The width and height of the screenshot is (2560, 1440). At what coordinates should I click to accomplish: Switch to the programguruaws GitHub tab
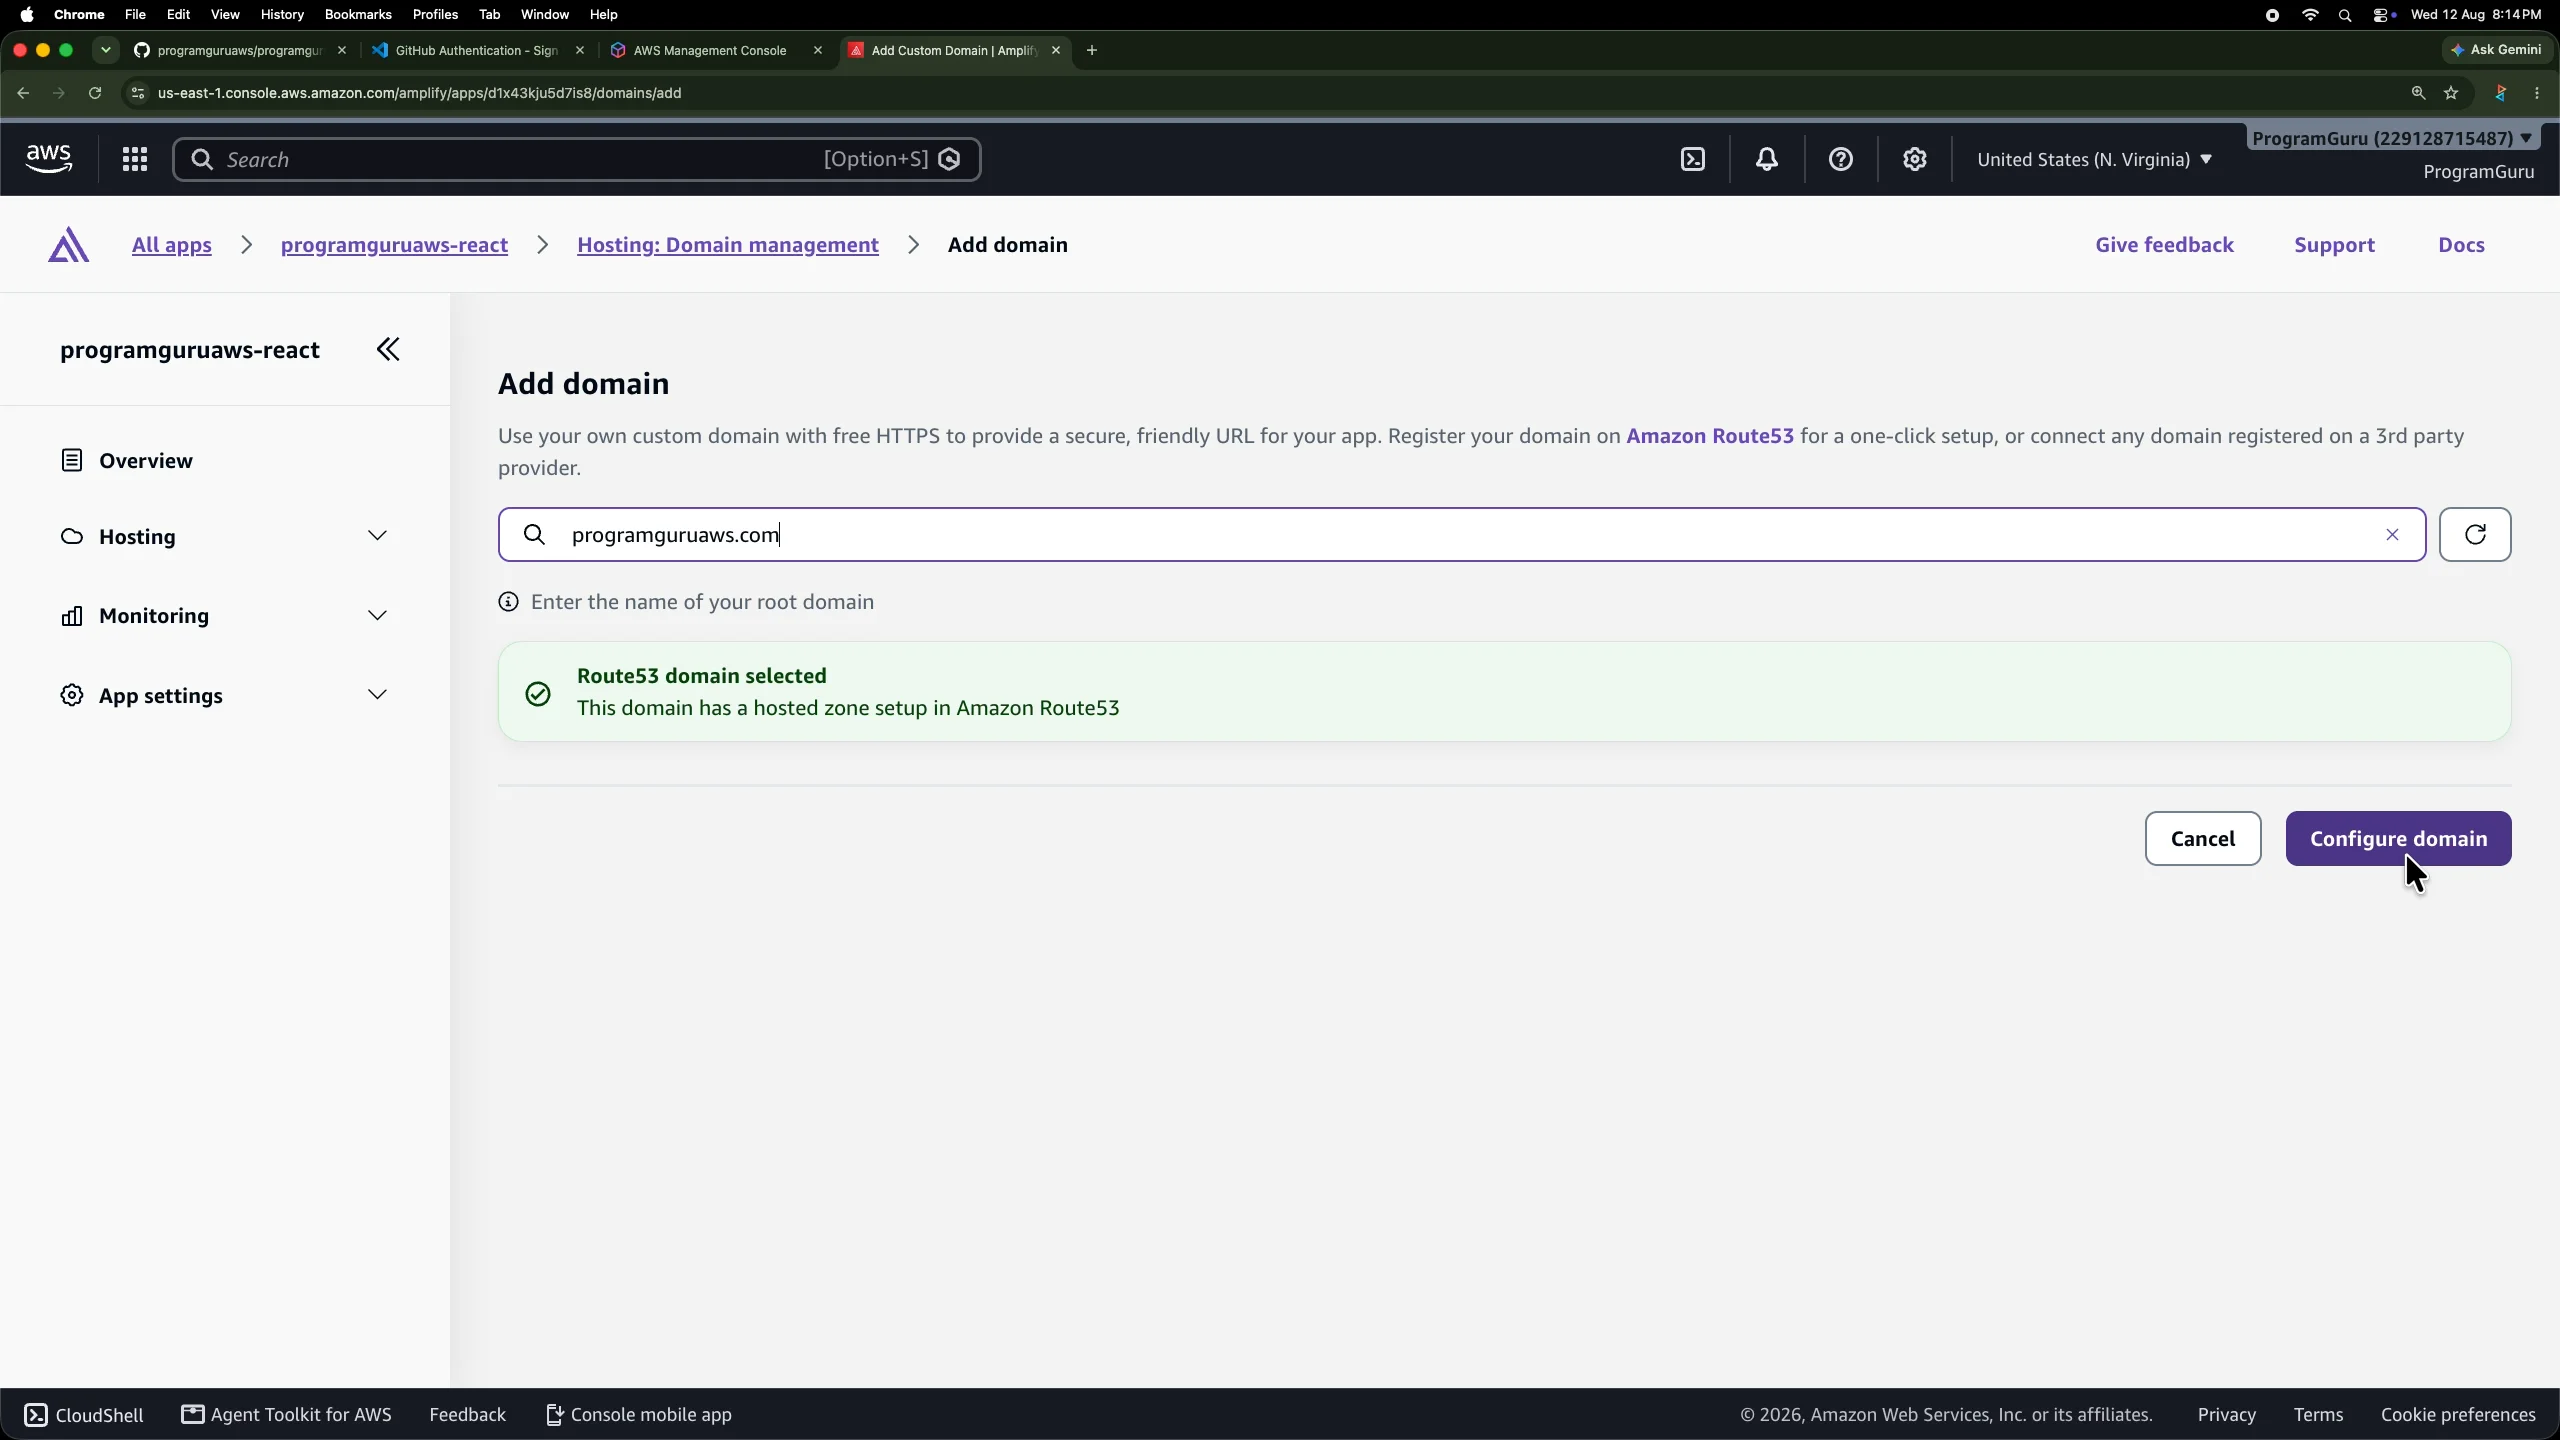(240, 50)
